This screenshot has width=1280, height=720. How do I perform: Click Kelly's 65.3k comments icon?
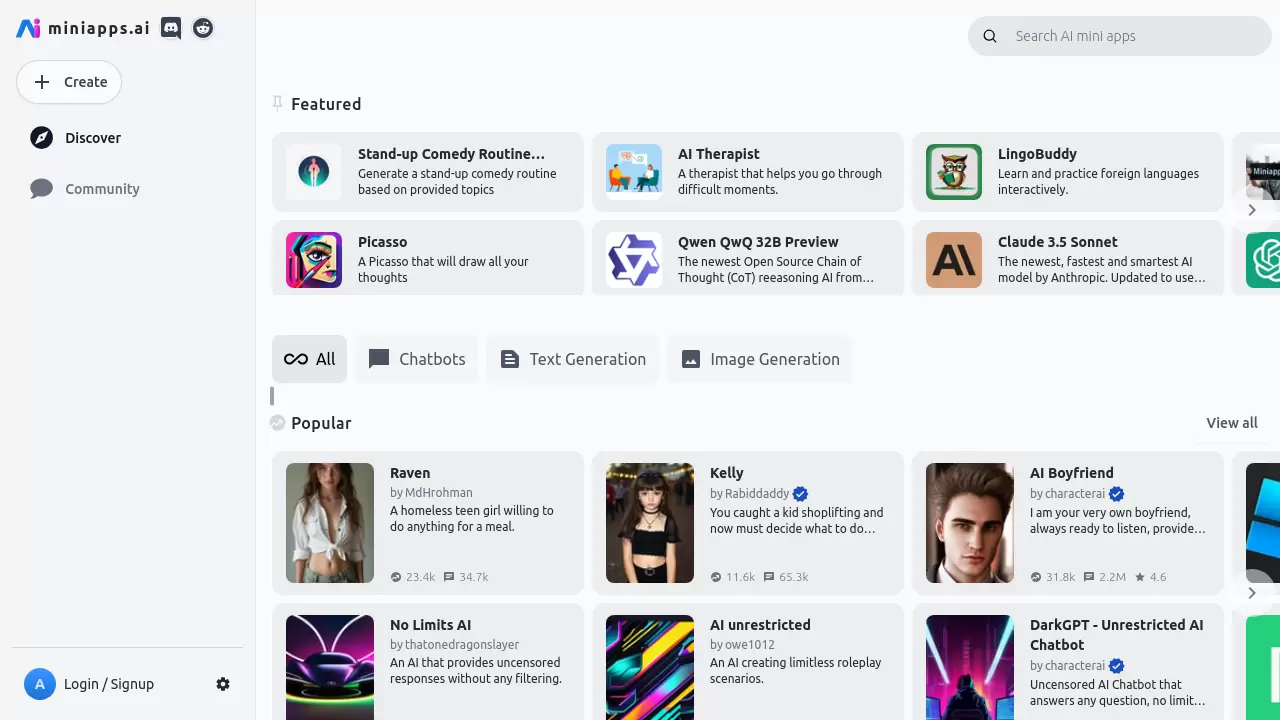click(x=769, y=577)
